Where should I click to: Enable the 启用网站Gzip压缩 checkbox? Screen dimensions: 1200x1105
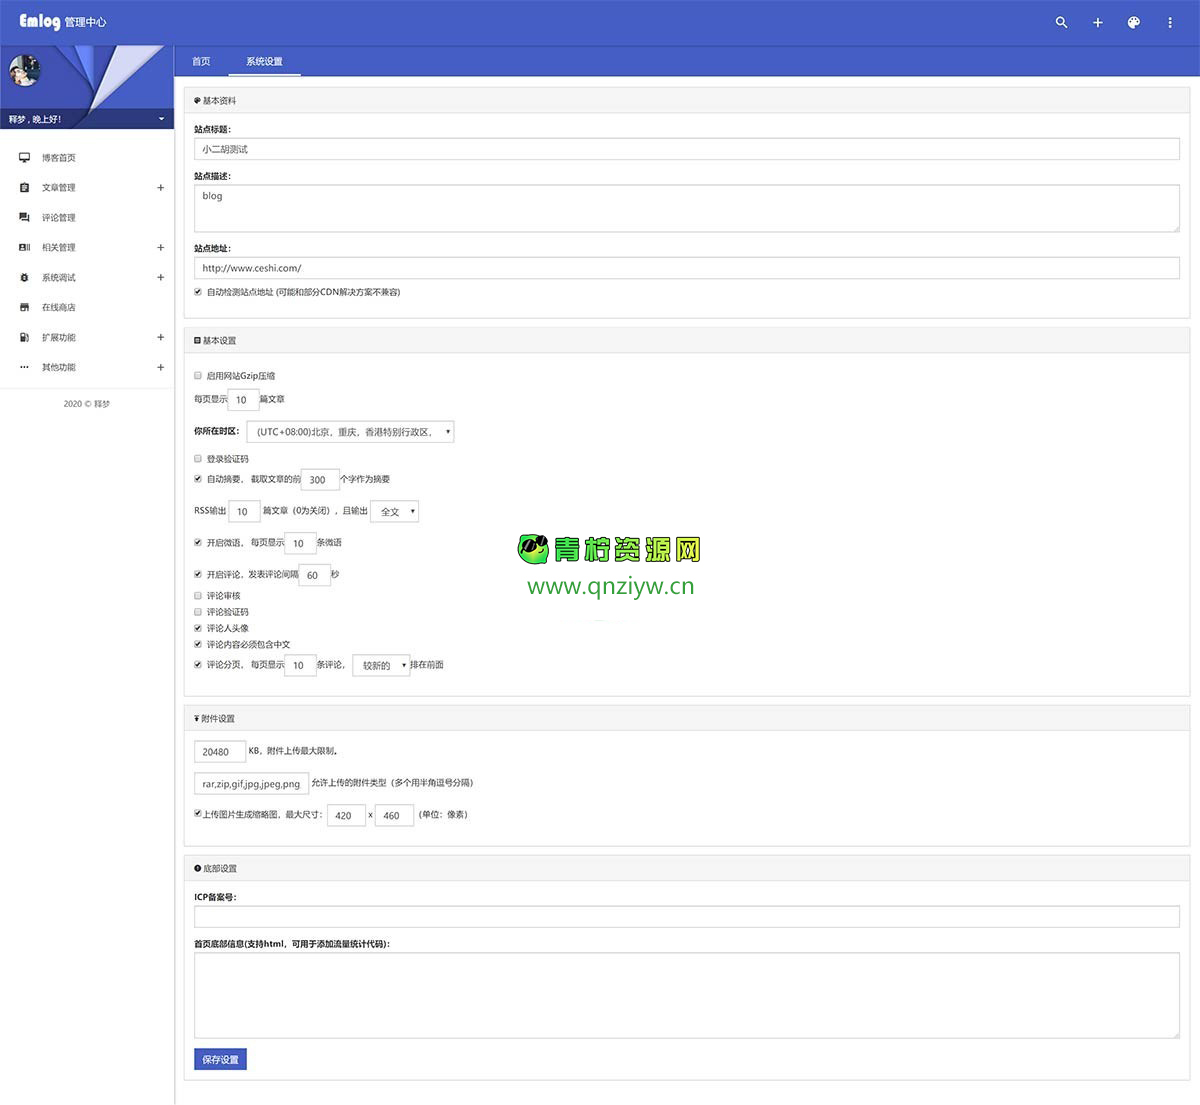[198, 376]
